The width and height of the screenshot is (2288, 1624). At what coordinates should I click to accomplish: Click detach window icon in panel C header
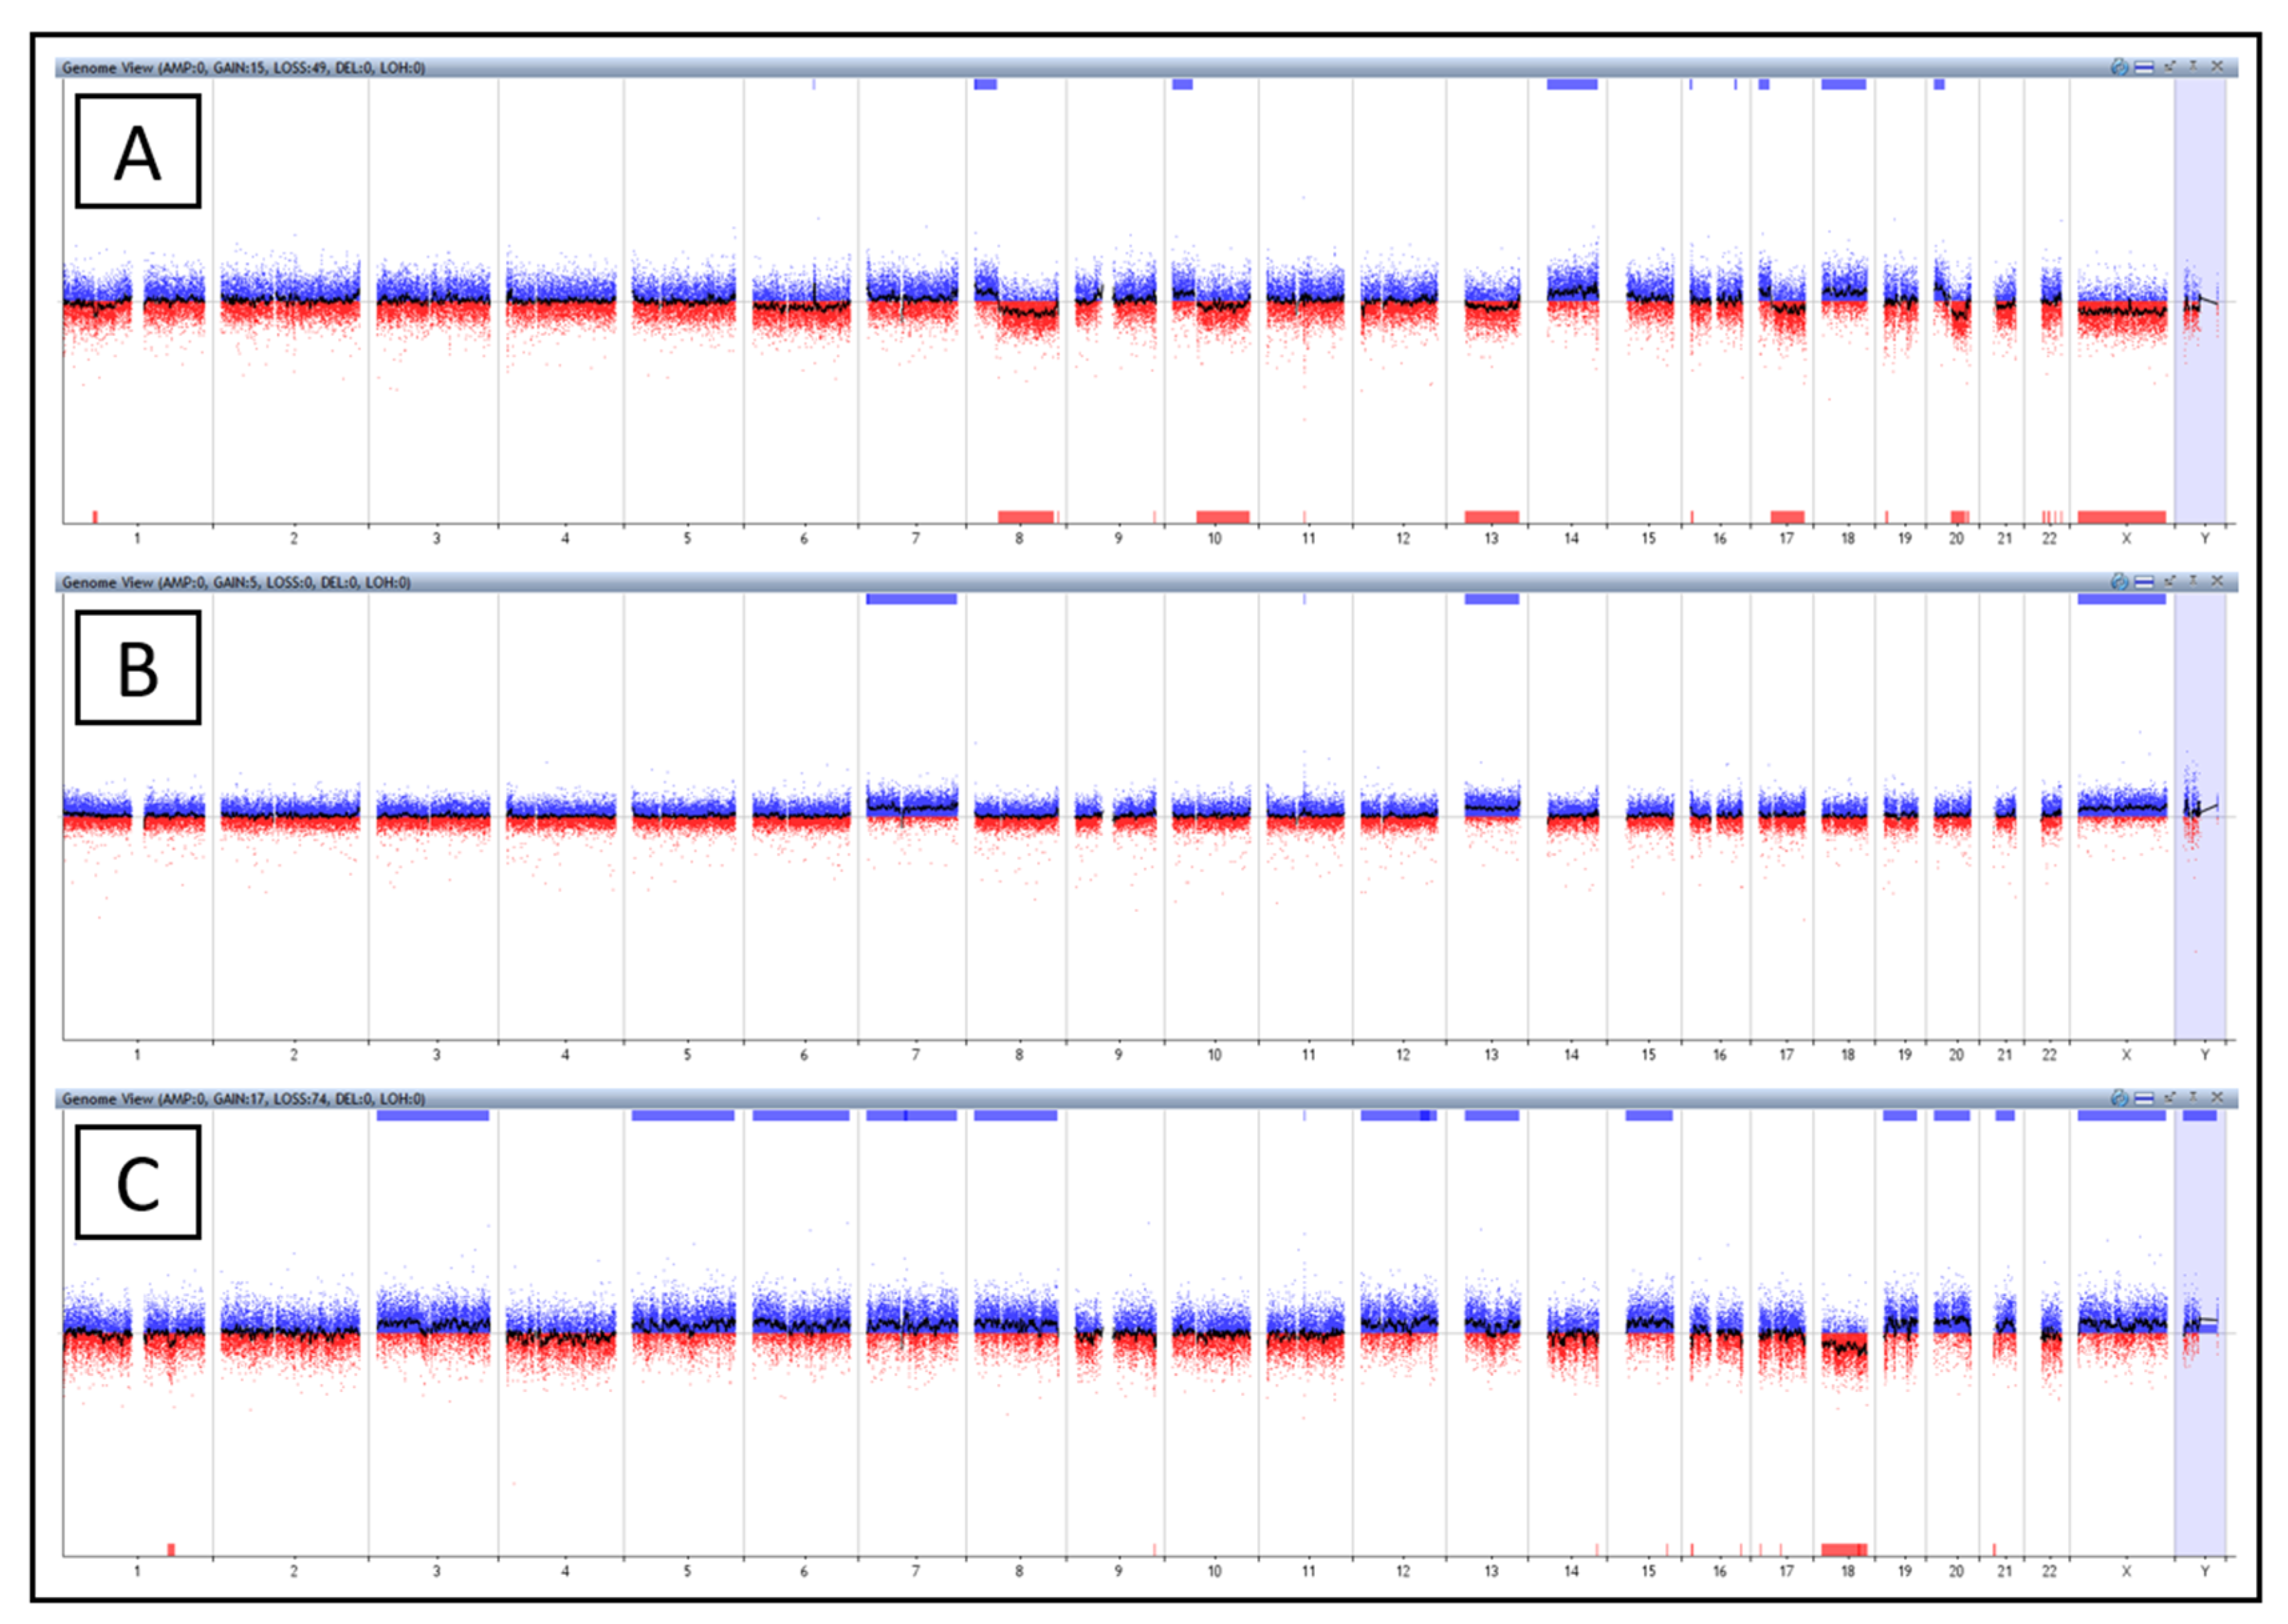point(2170,1098)
